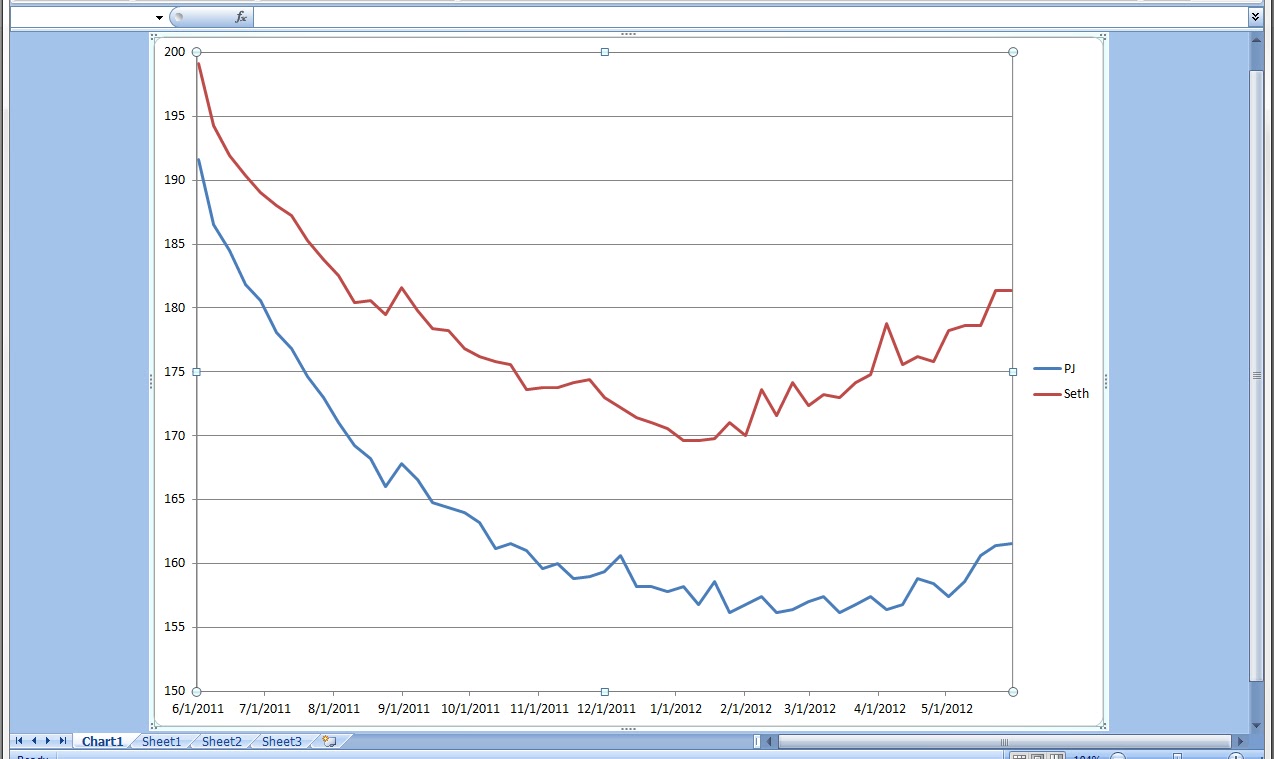The width and height of the screenshot is (1274, 759).
Task: Click the 175 vertical axis label
Action: (x=175, y=372)
